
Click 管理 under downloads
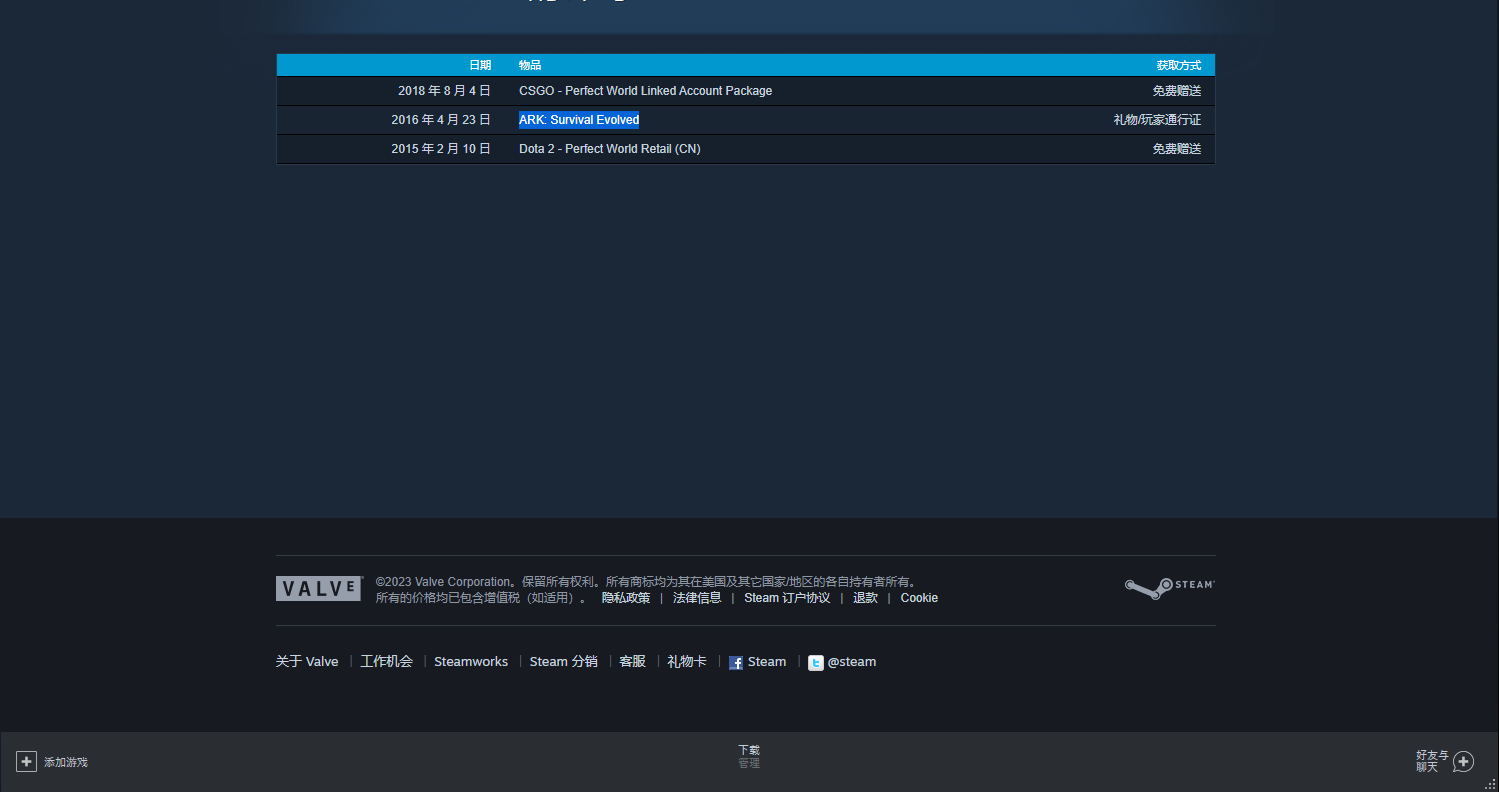pyautogui.click(x=749, y=763)
